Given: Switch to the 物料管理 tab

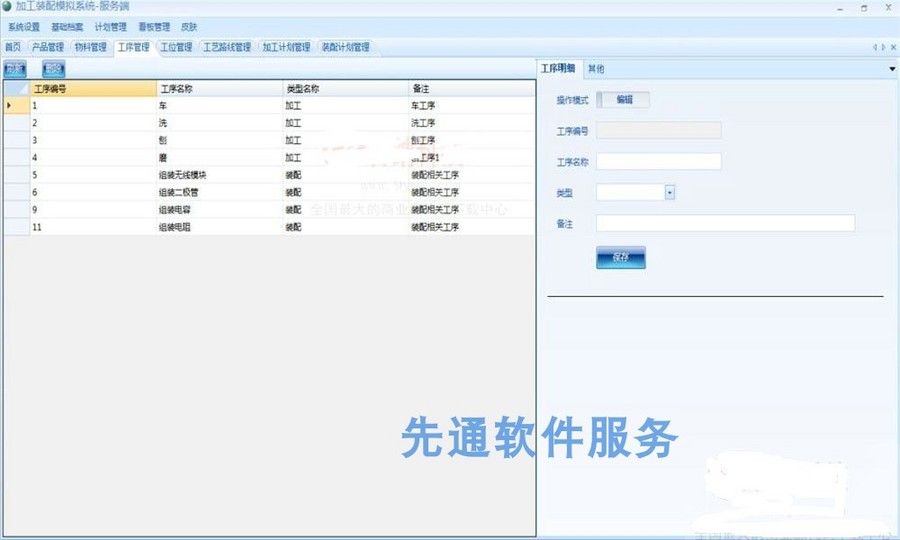Looking at the screenshot, I should pyautogui.click(x=91, y=47).
